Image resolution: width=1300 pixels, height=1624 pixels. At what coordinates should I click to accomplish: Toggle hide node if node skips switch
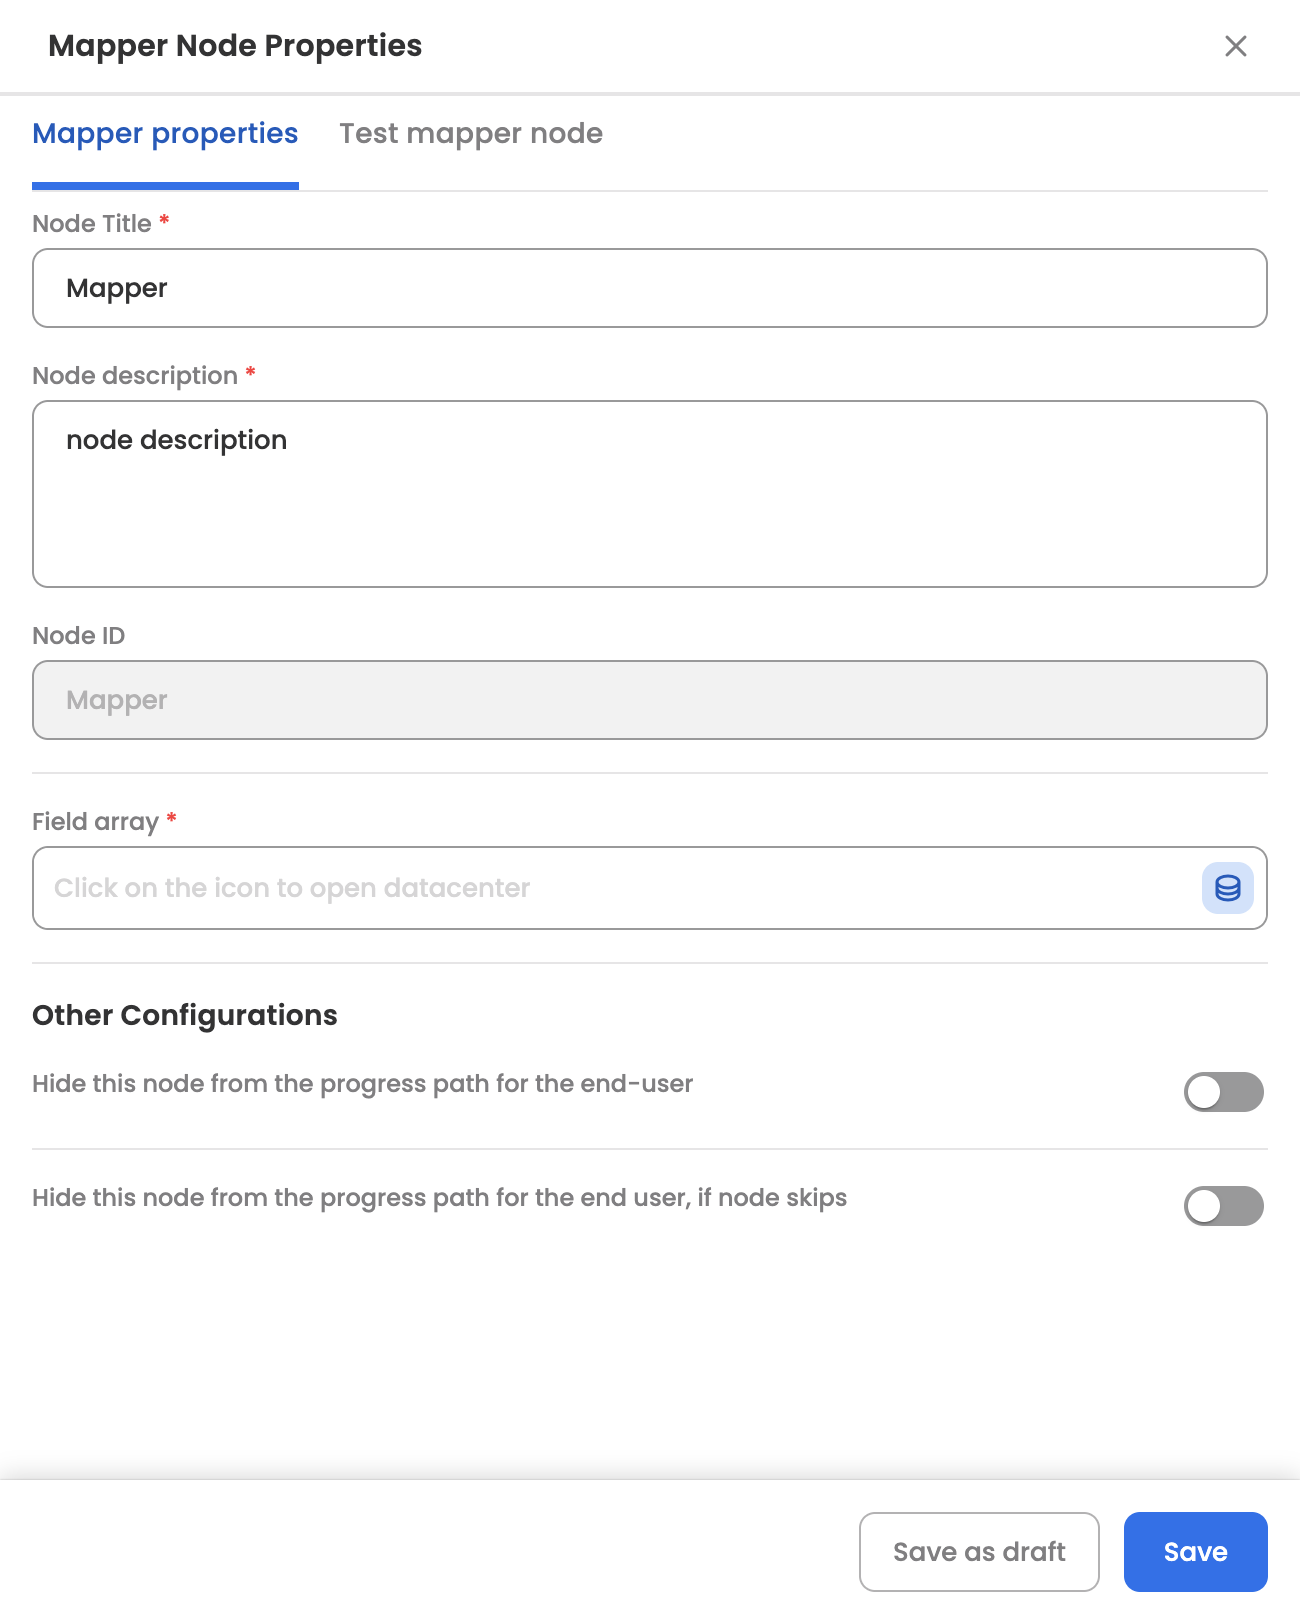tap(1224, 1206)
